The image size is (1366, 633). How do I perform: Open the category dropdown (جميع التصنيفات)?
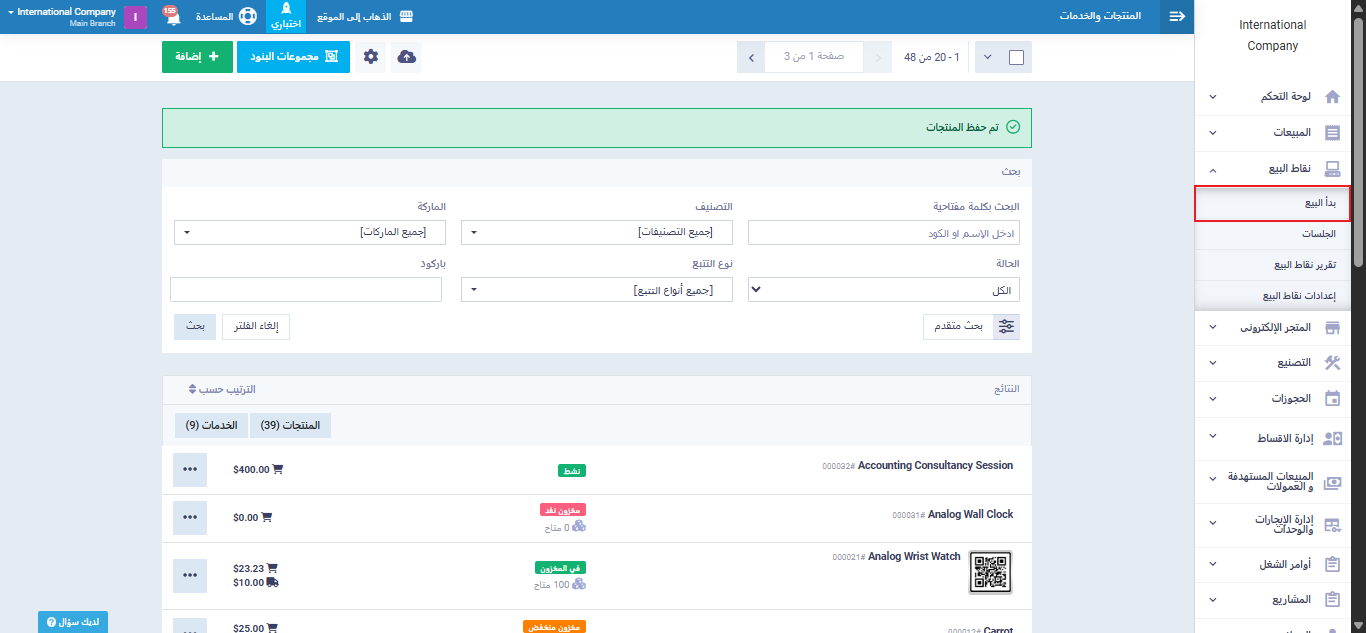[x=596, y=232]
